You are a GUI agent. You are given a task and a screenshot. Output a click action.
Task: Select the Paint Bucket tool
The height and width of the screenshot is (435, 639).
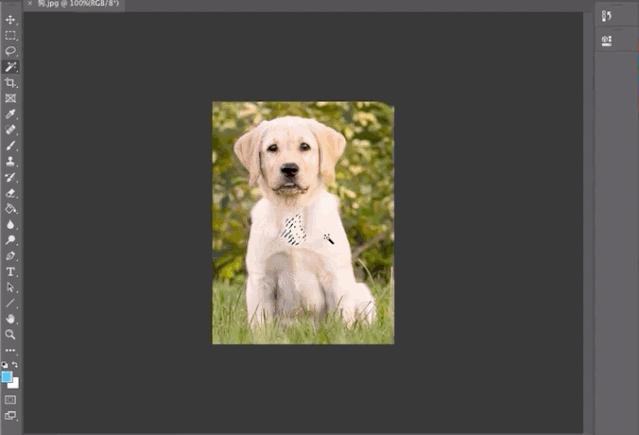pyautogui.click(x=10, y=209)
